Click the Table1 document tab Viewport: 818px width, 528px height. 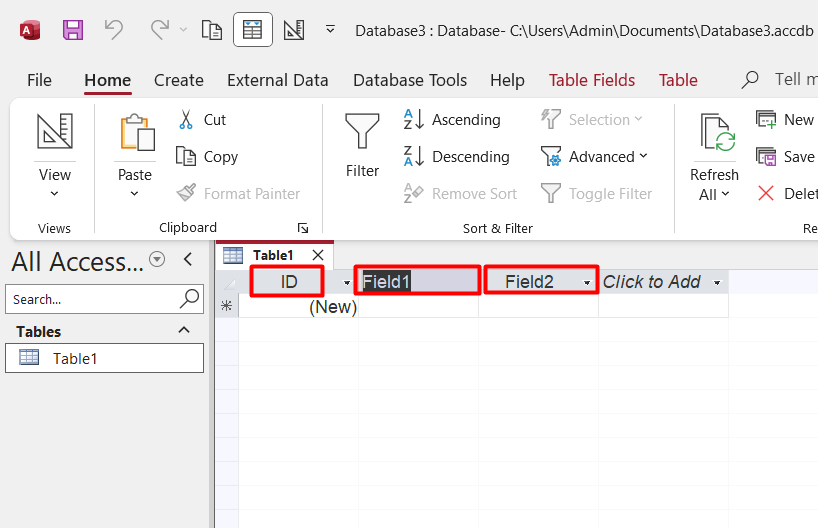point(273,255)
